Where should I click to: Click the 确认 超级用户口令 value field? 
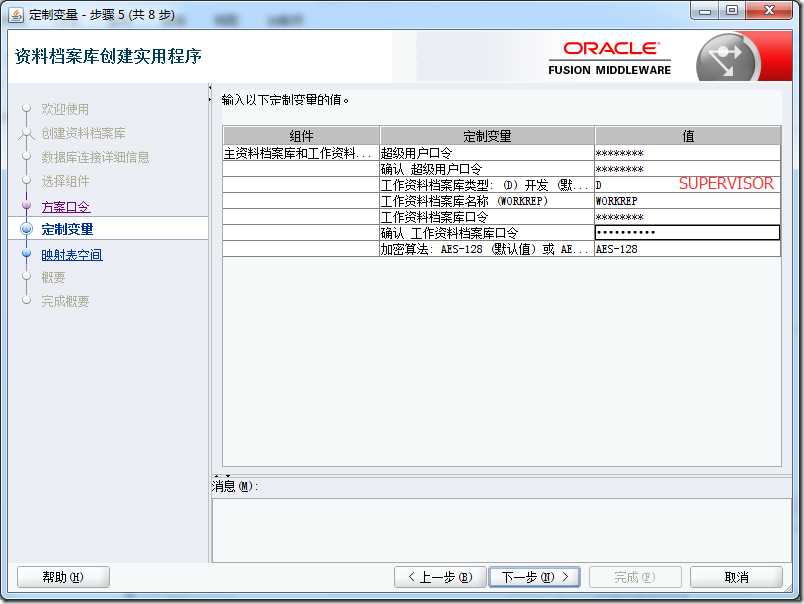(688, 169)
